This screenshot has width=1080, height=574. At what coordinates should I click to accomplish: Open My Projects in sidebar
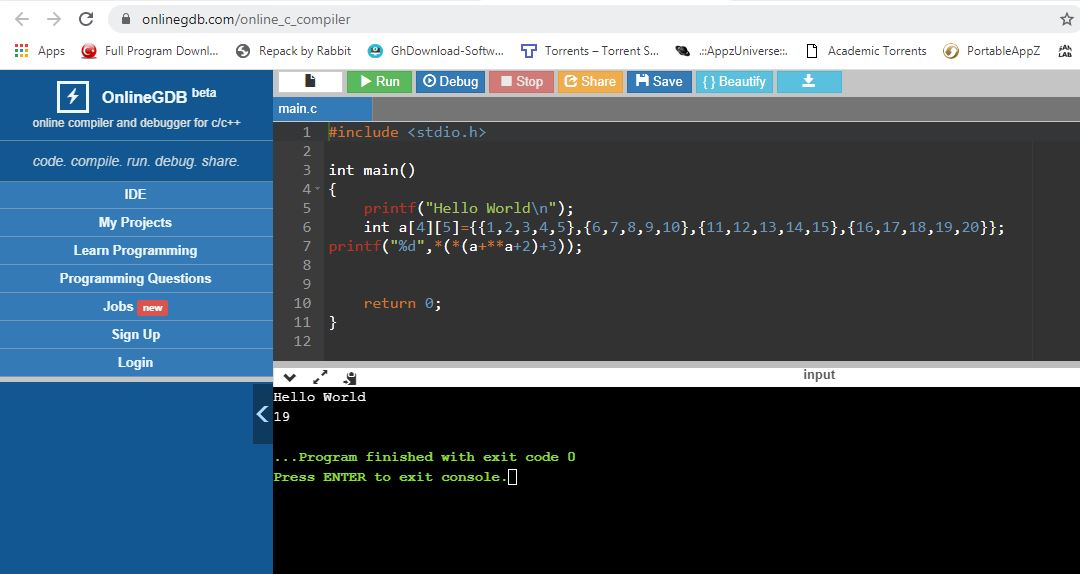click(136, 223)
